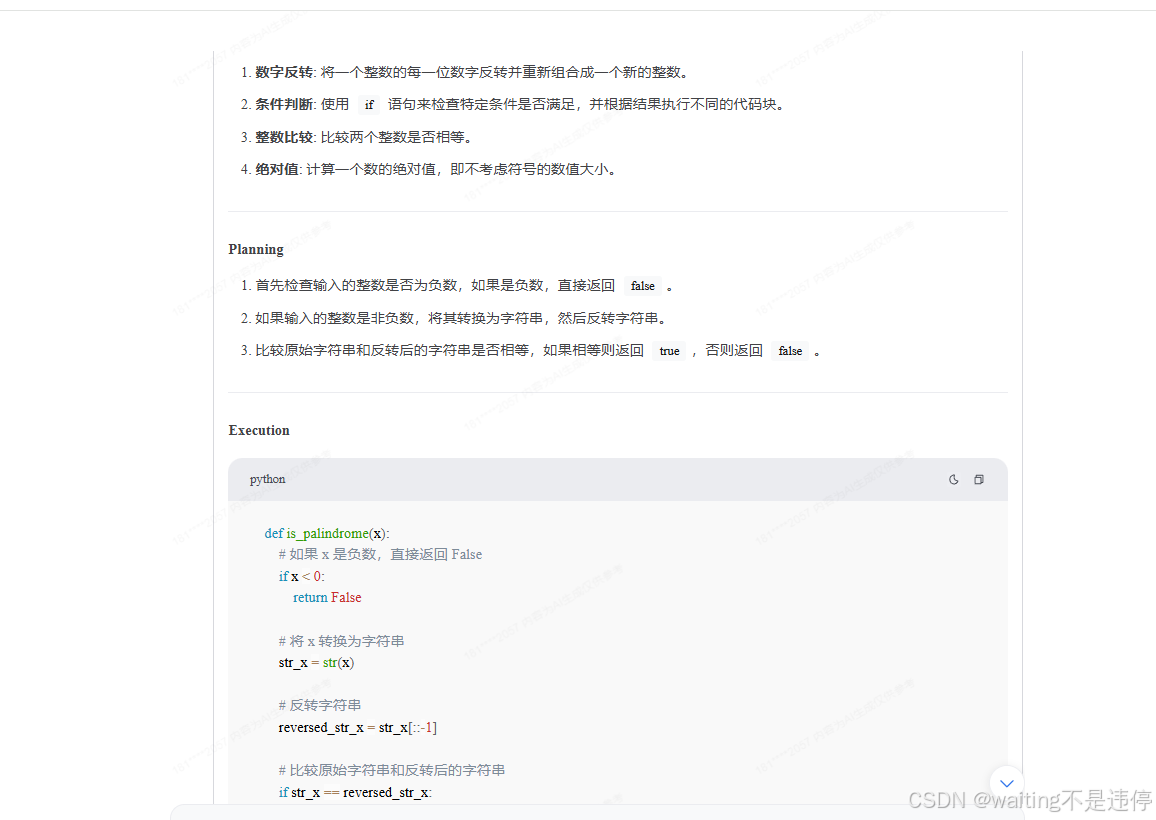The width and height of the screenshot is (1156, 820).
Task: Click the inline 'if' code tag
Action: pyautogui.click(x=369, y=105)
